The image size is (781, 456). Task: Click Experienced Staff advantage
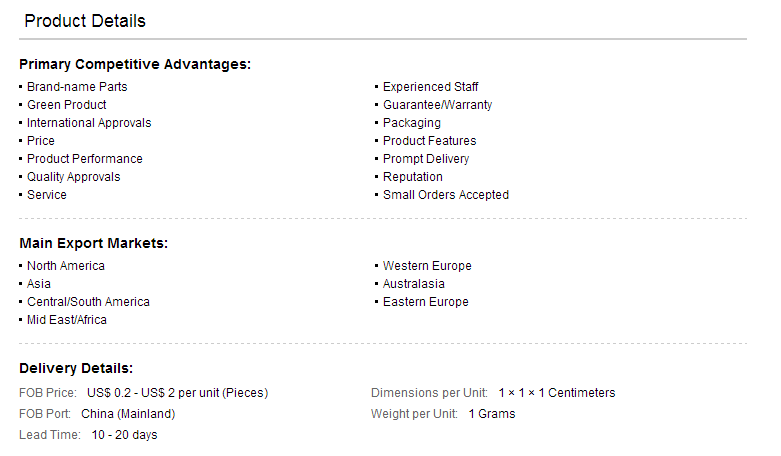coord(430,87)
